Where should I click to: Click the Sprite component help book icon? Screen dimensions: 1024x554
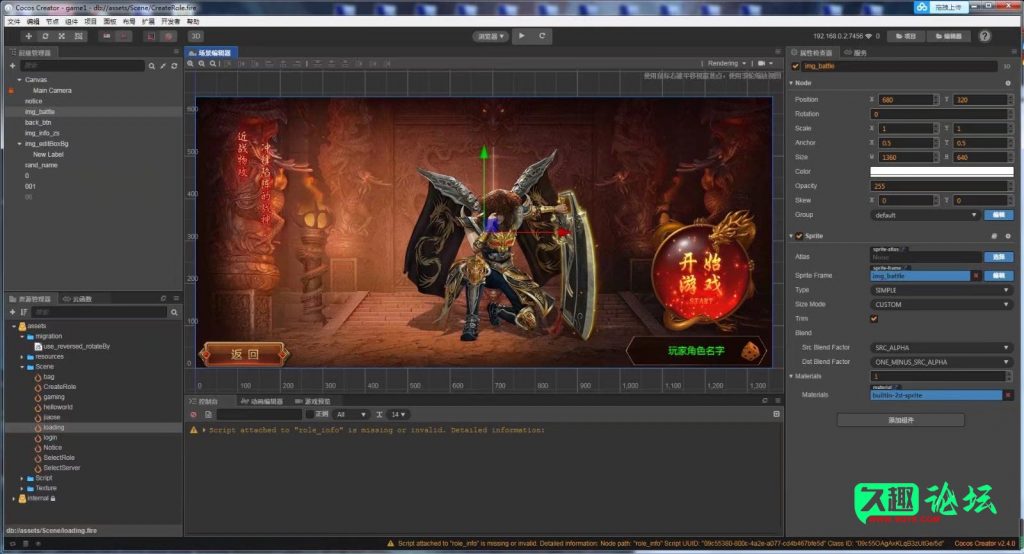[994, 236]
